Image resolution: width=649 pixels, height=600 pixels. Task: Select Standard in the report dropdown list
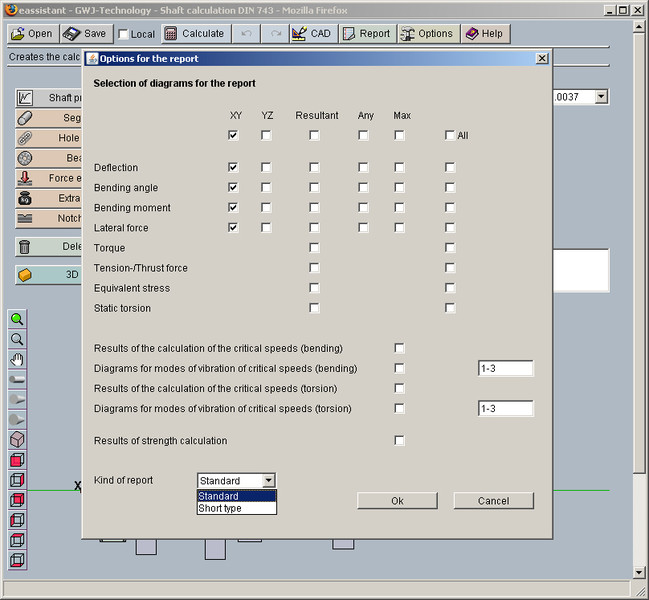236,496
